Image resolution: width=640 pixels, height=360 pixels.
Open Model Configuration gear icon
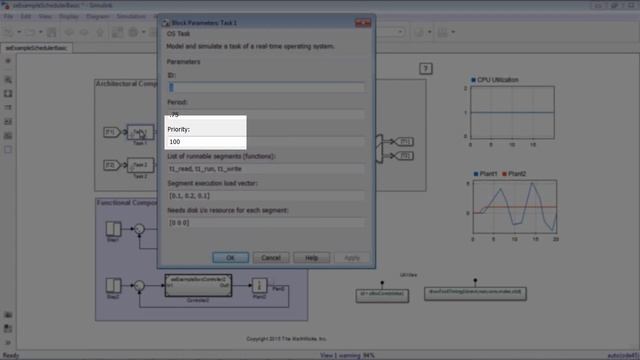pyautogui.click(x=133, y=32)
